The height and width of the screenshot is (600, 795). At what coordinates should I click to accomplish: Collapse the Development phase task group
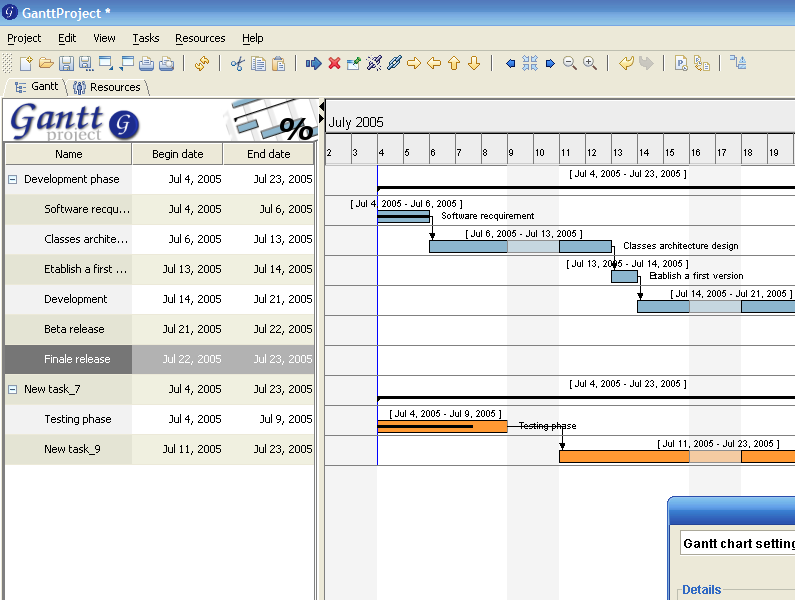[x=13, y=180]
